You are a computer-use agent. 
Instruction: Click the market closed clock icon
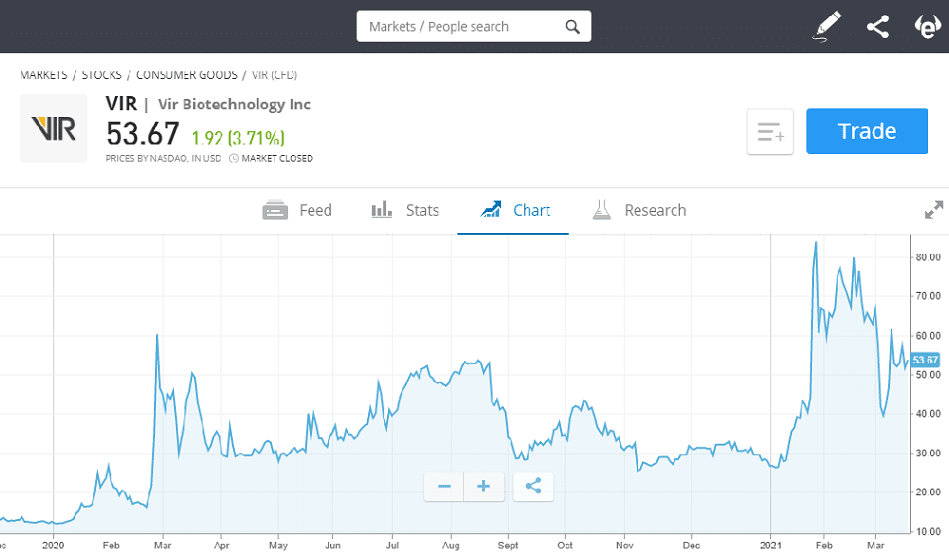tap(234, 159)
